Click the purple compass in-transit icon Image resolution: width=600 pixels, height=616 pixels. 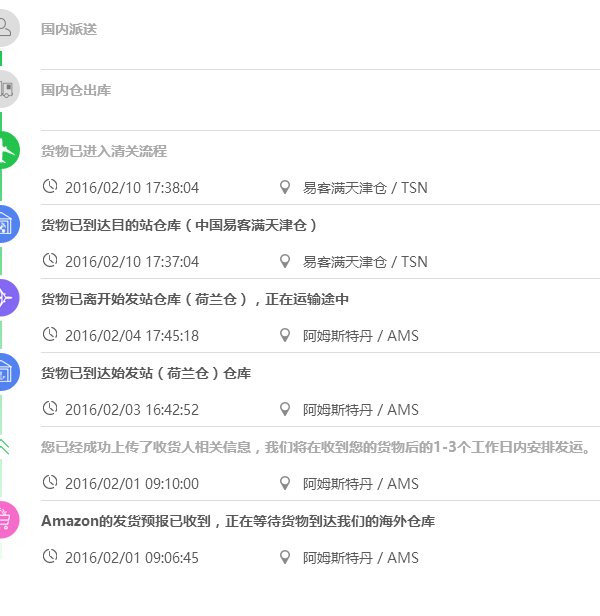(5, 298)
